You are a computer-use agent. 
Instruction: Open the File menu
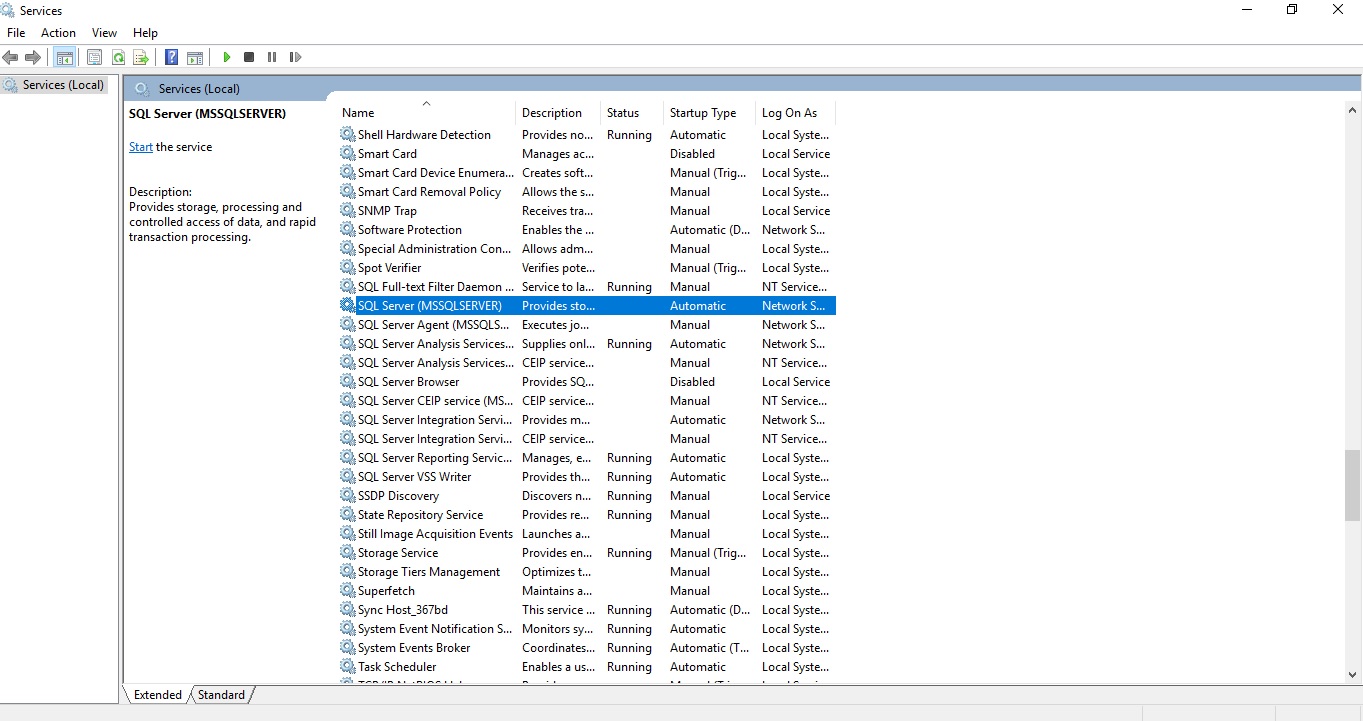coord(16,33)
